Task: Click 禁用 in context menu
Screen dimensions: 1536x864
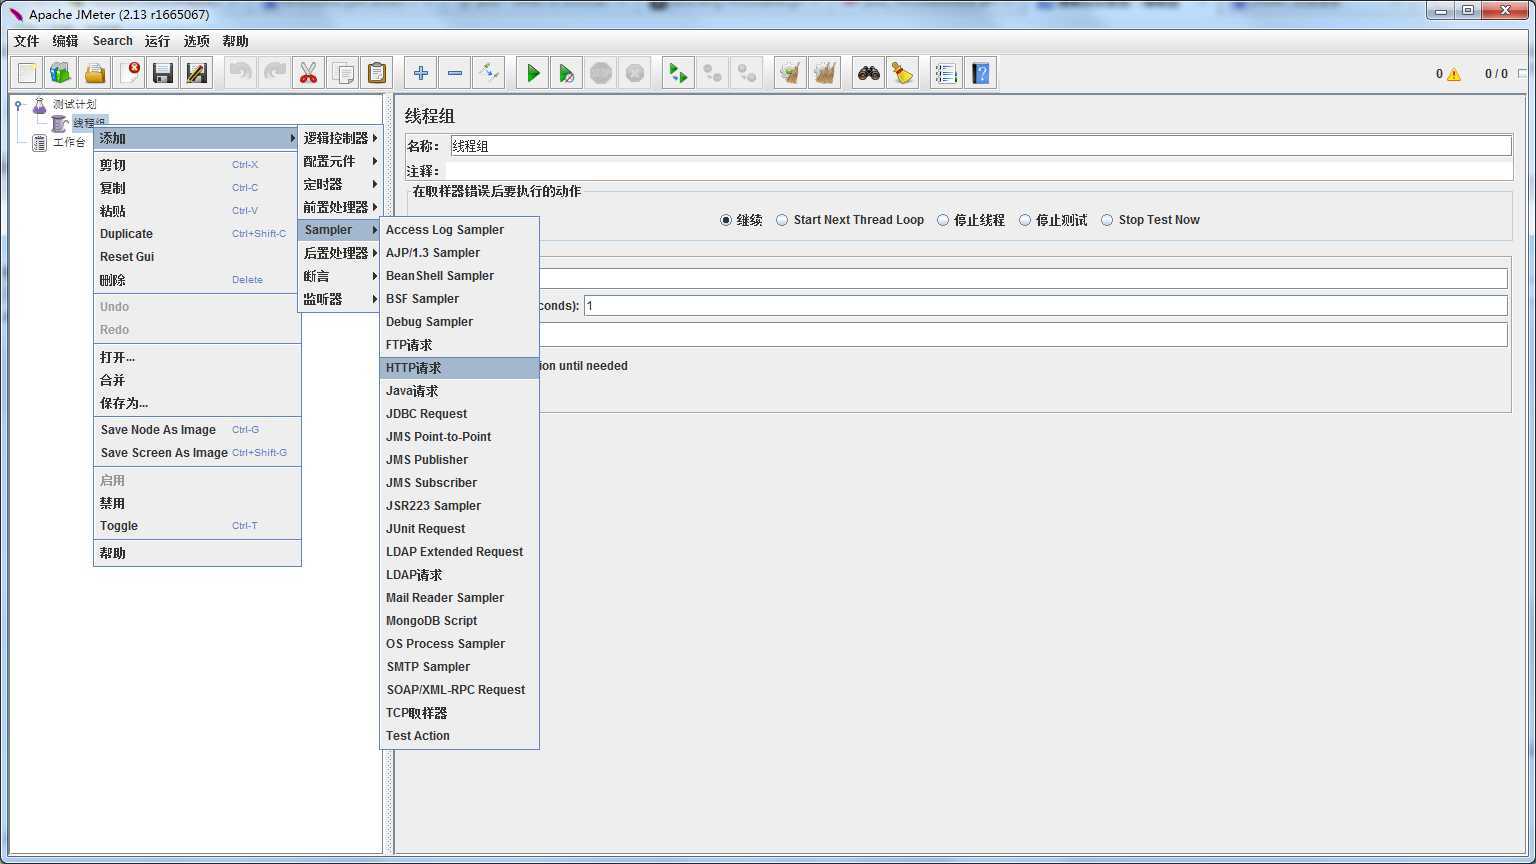Action: 197,503
